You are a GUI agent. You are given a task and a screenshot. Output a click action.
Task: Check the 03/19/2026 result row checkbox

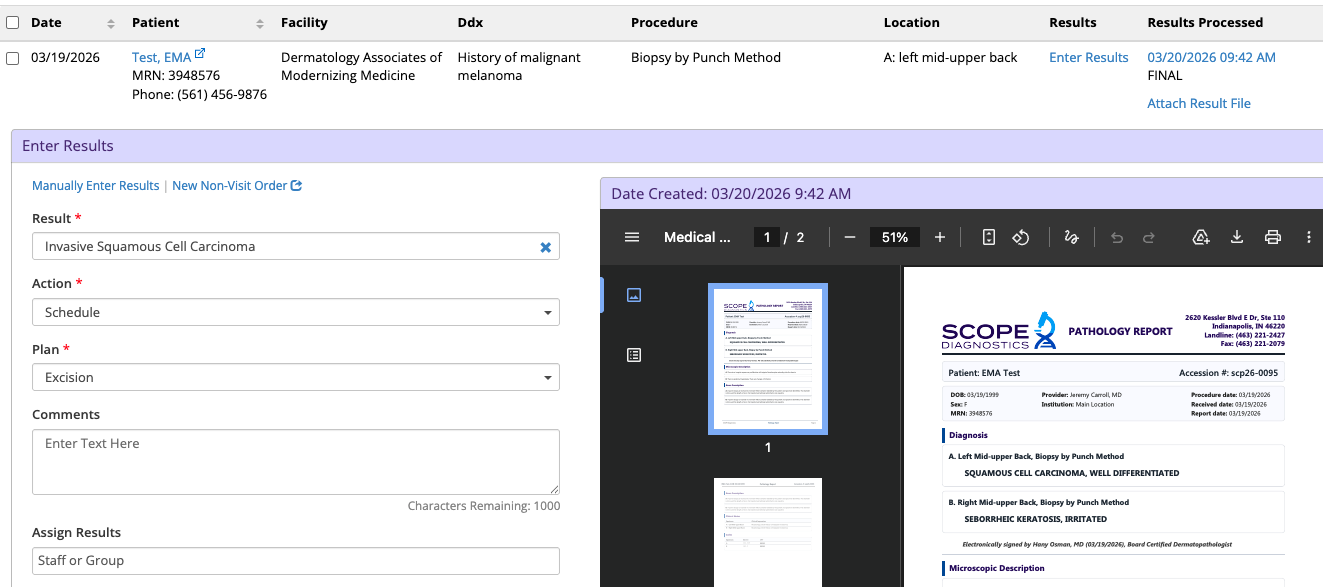click(x=12, y=57)
